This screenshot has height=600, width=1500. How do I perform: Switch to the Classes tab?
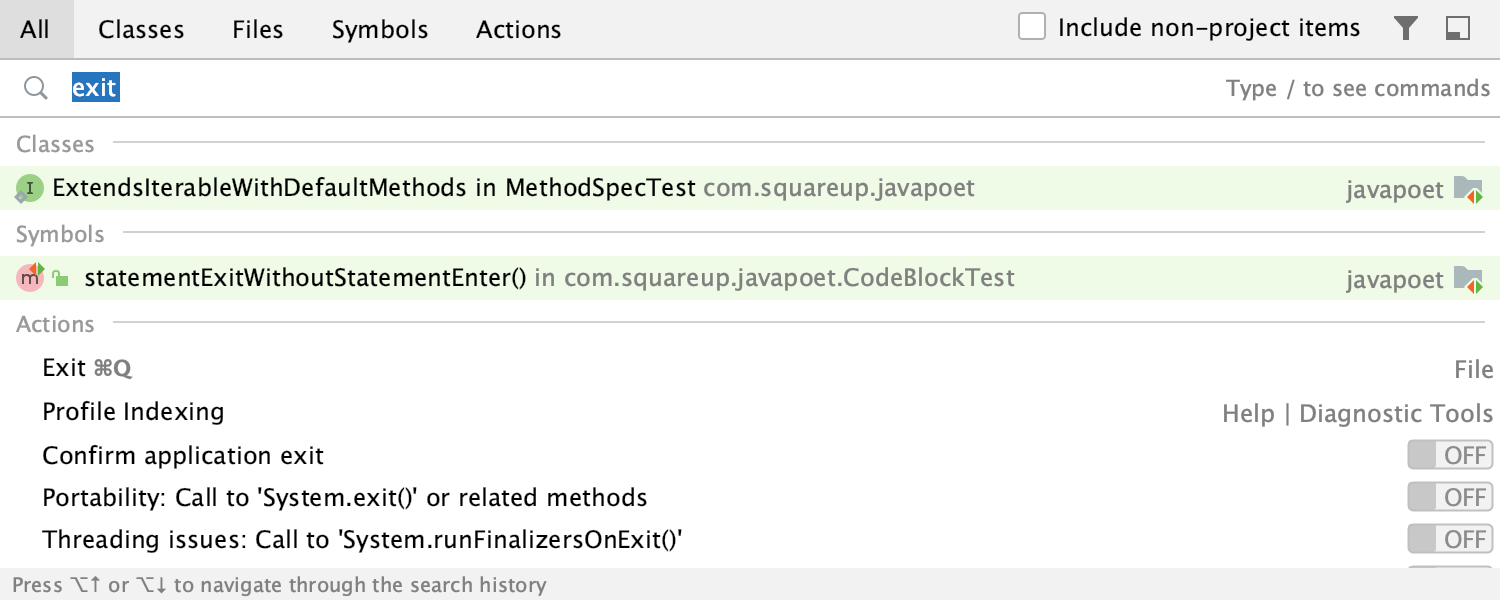click(x=141, y=30)
